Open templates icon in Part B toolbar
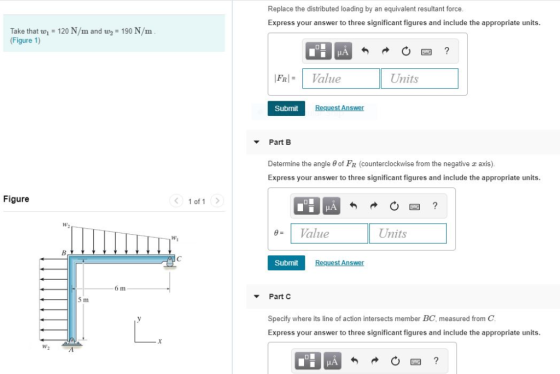This screenshot has width=560, height=374. (x=306, y=206)
